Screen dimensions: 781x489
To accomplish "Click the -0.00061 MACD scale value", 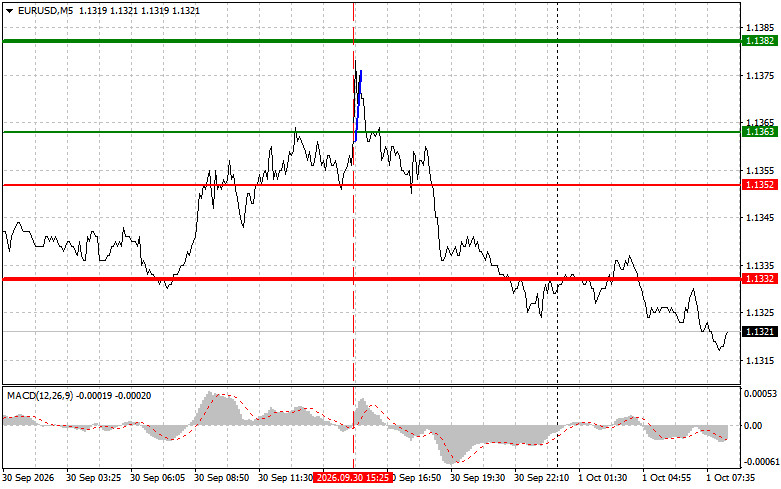I will point(760,462).
